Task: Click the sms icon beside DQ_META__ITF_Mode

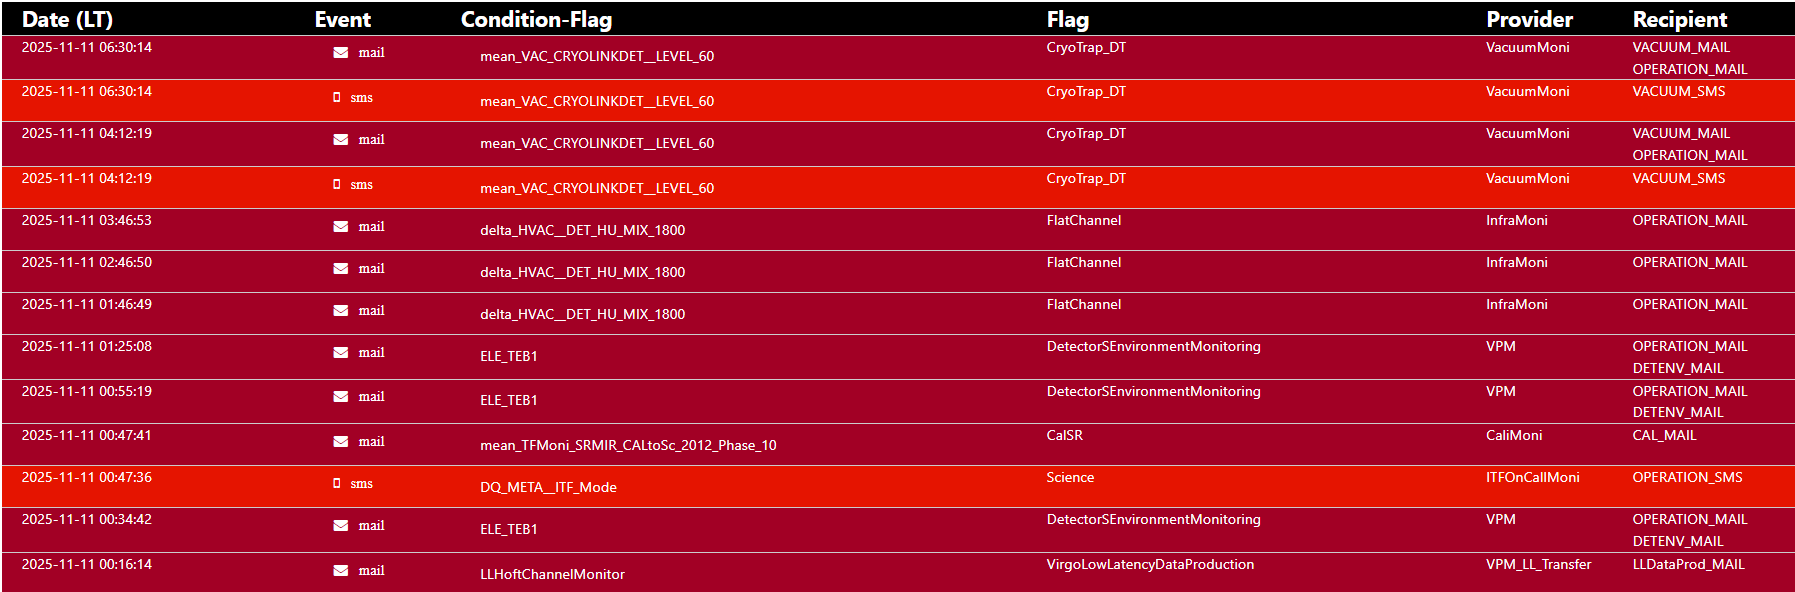Action: click(337, 484)
